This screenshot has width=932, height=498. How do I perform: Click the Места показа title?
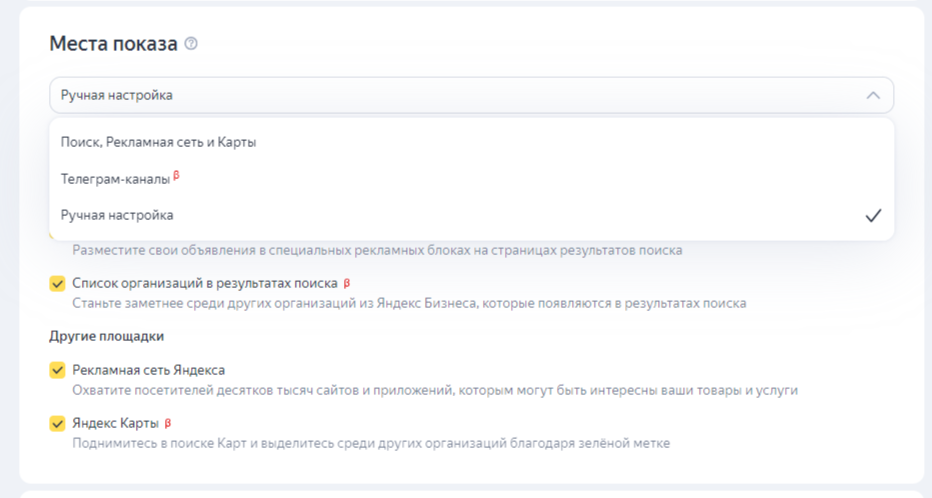pos(113,43)
